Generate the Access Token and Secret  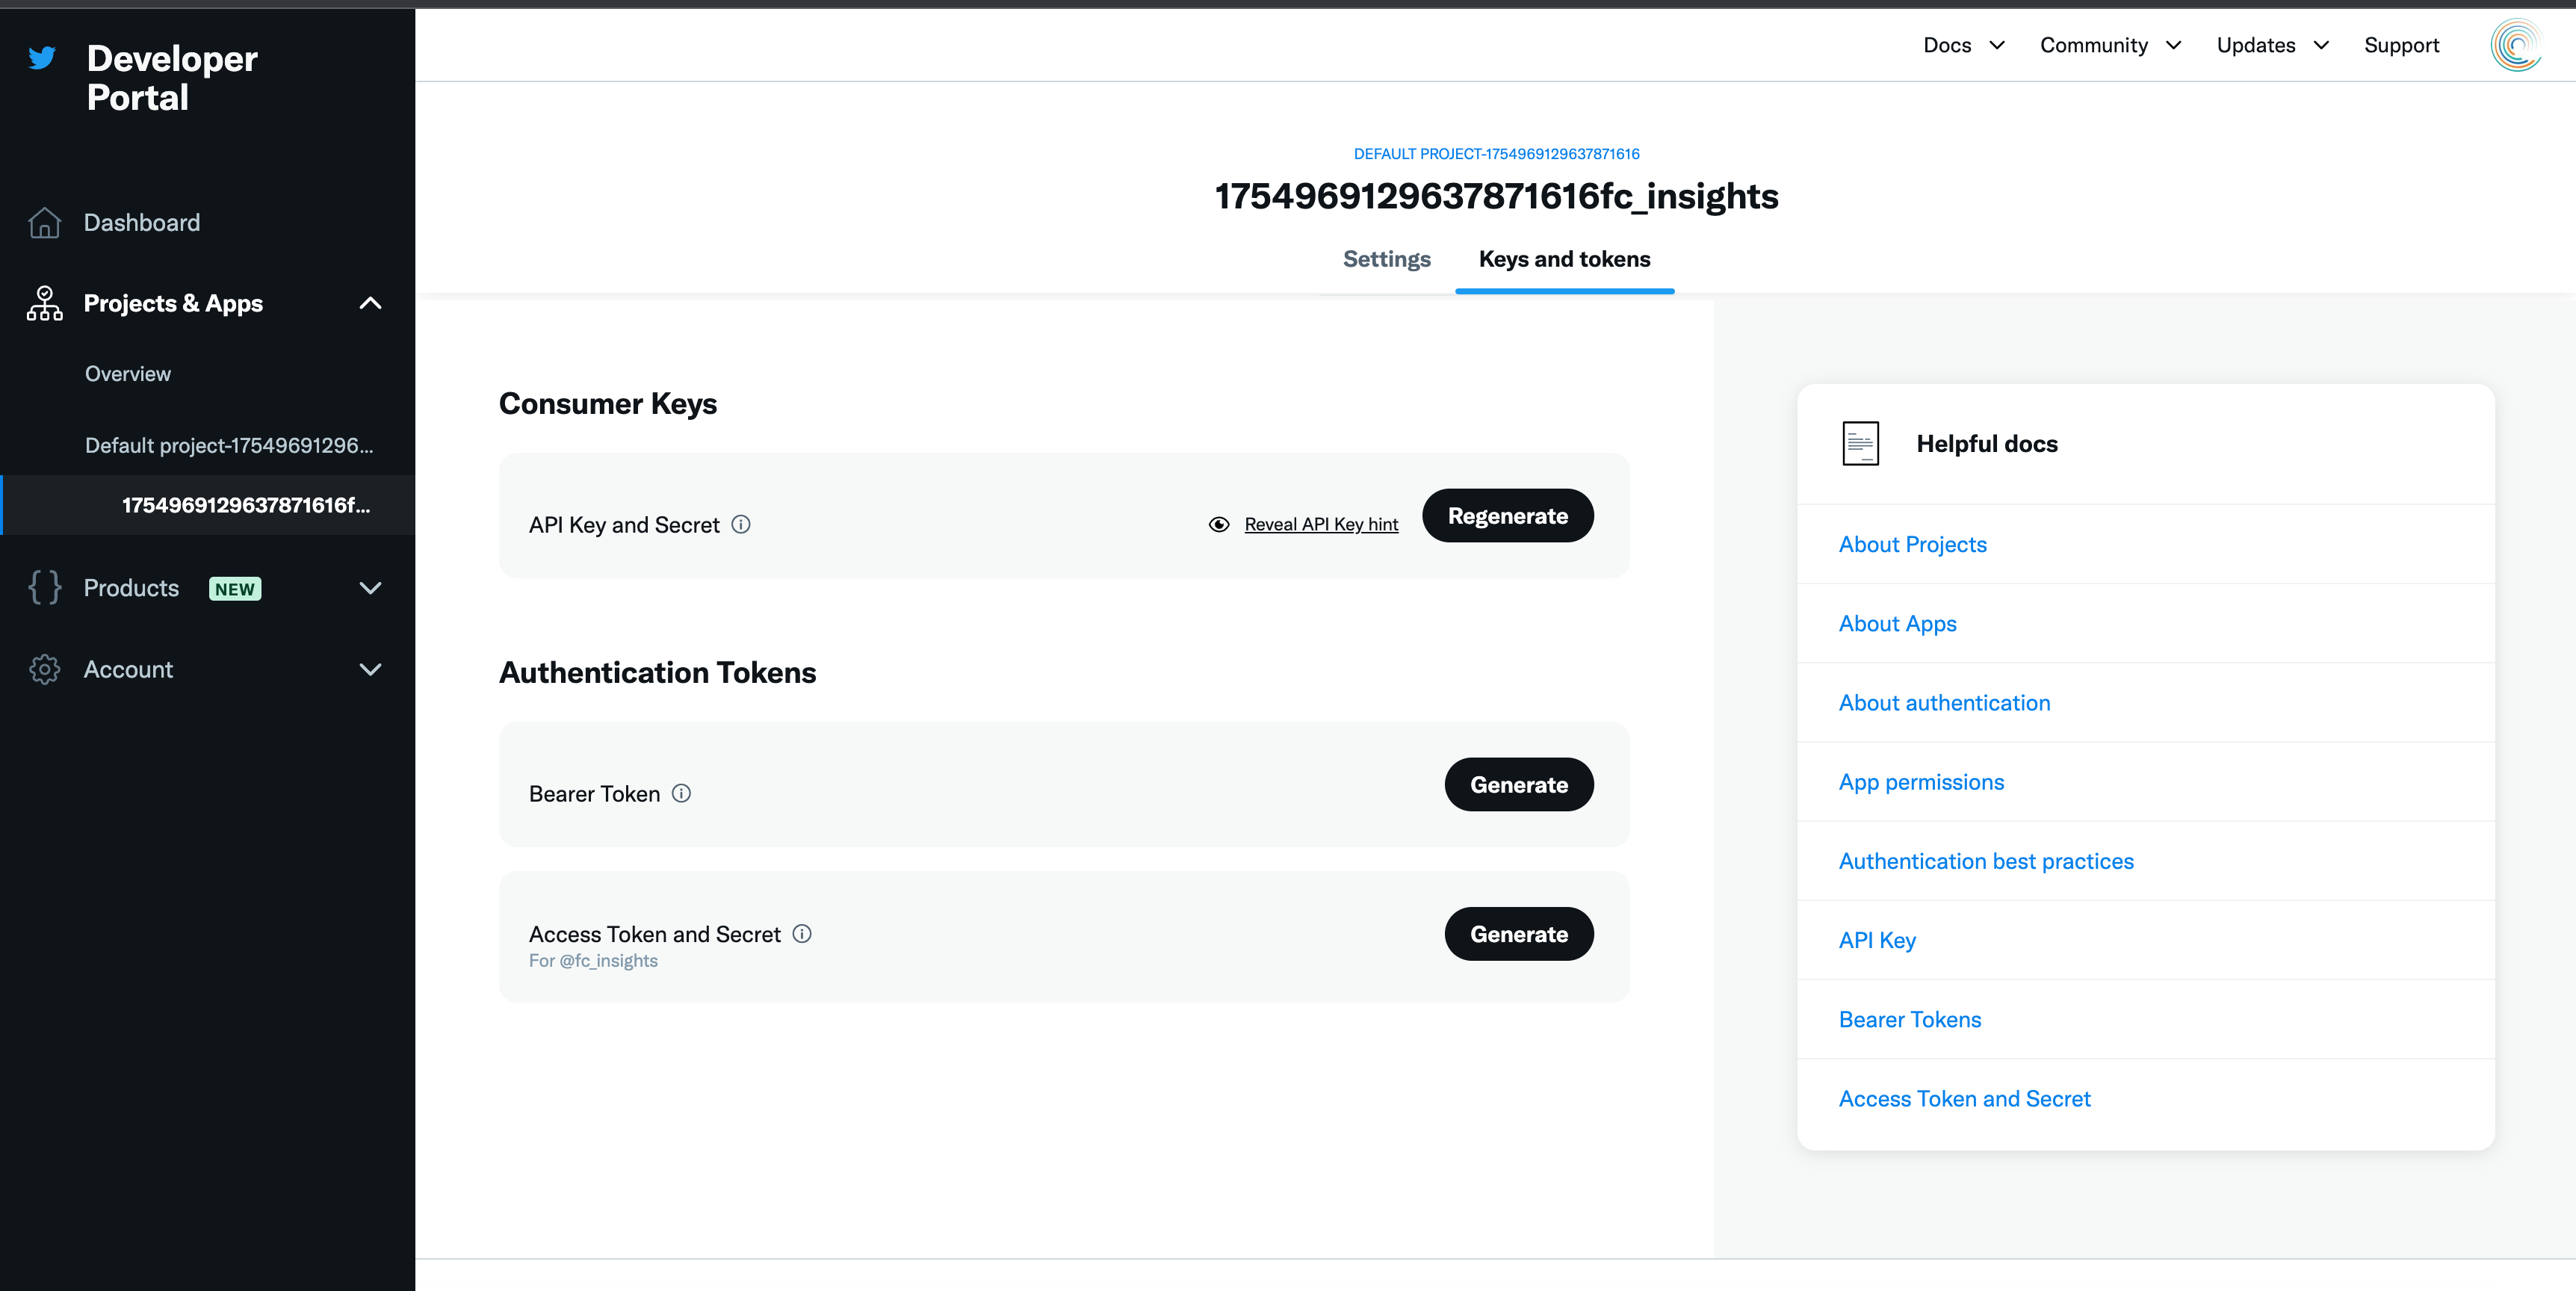point(1519,934)
